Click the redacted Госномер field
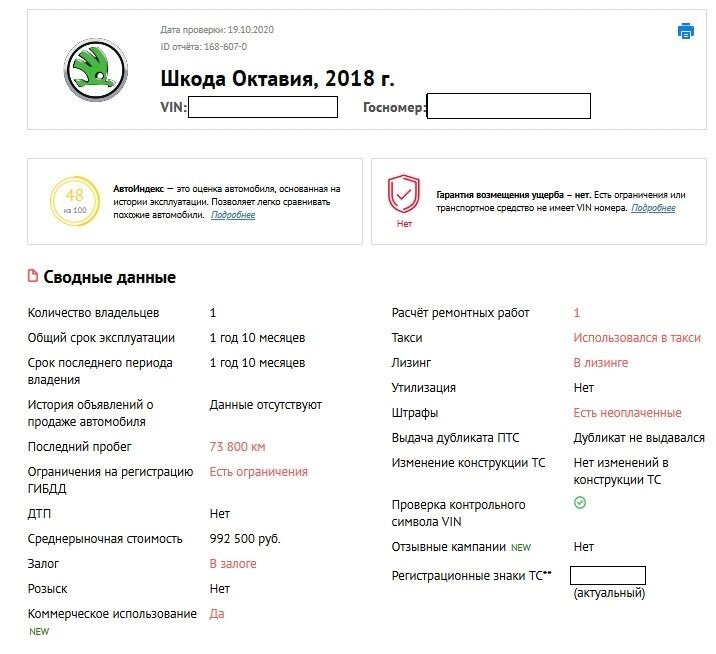Image resolution: width=716 pixels, height=654 pixels. [x=508, y=106]
